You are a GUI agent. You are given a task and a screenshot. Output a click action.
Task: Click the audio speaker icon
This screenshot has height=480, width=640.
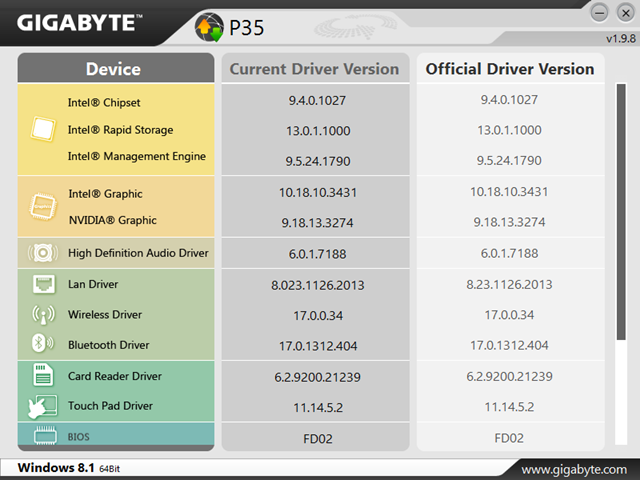43,253
